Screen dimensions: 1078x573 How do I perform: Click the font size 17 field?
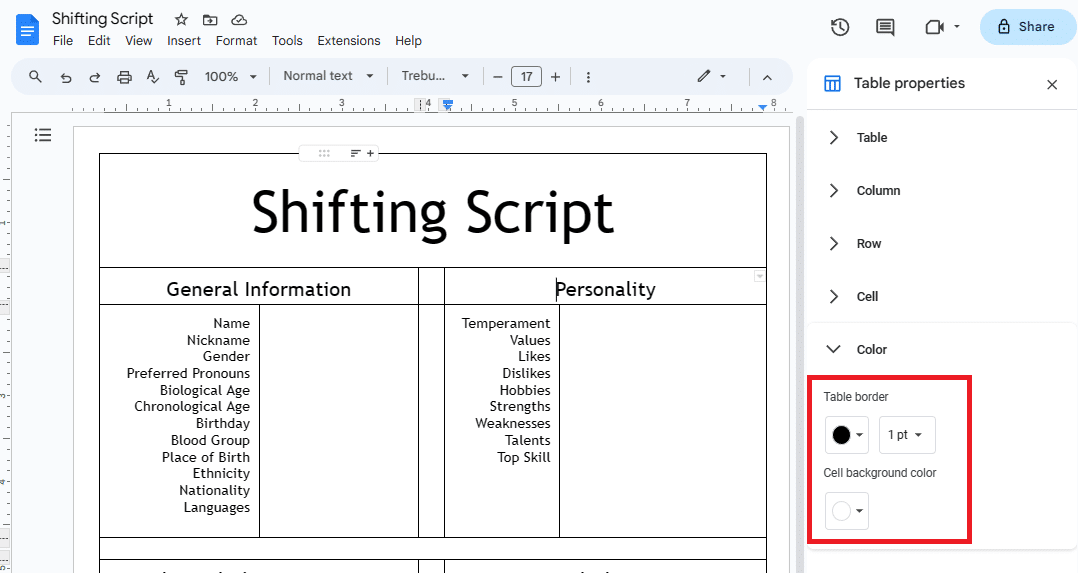click(x=527, y=77)
